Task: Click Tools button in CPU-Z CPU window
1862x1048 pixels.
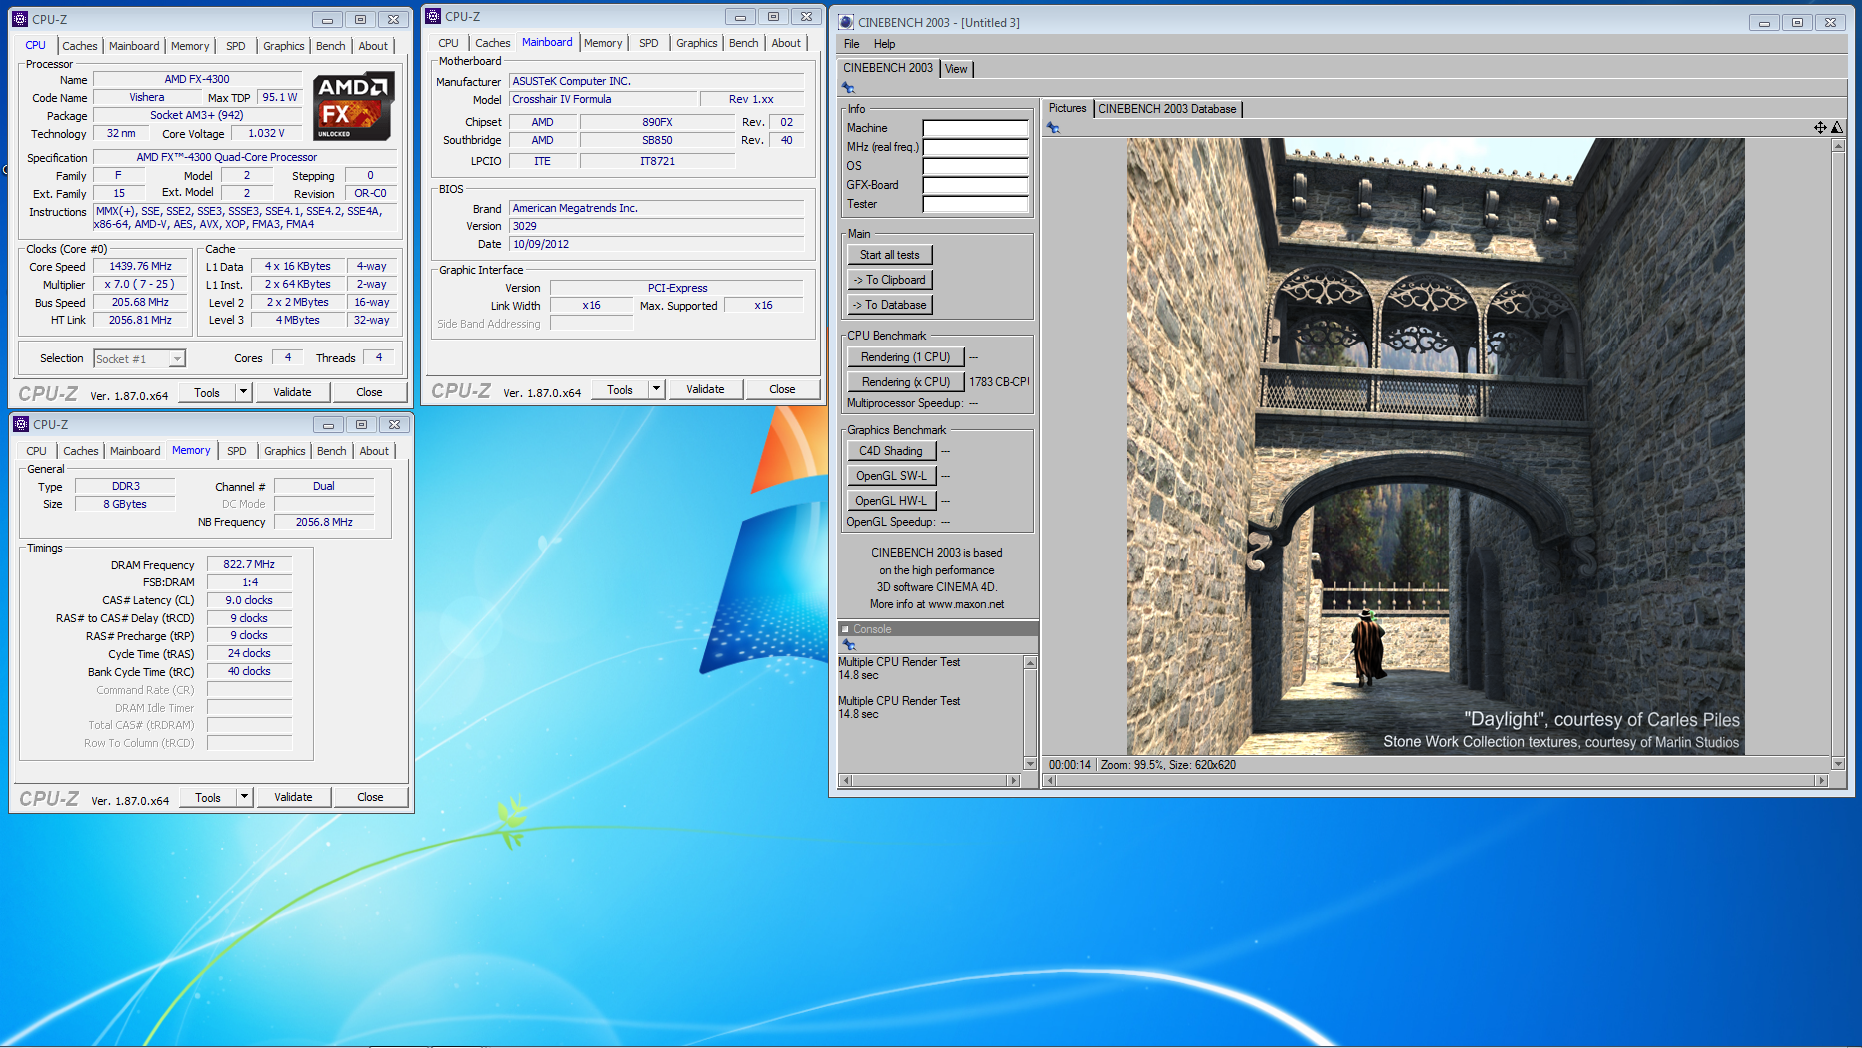Action: coord(207,392)
